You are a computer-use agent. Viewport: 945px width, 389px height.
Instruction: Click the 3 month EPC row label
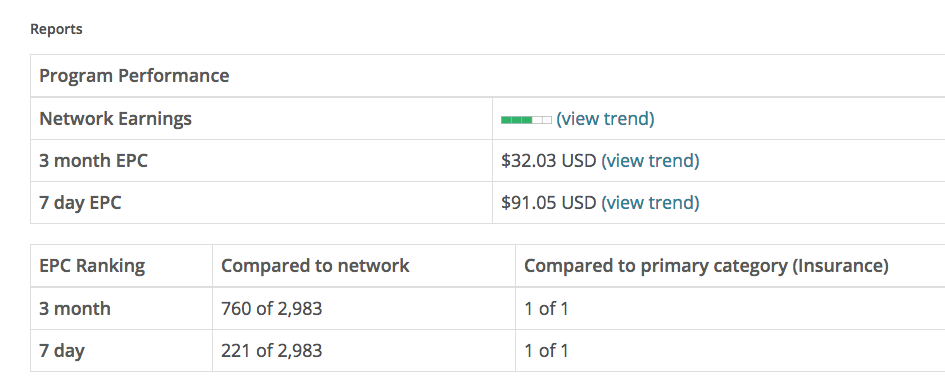(x=93, y=161)
